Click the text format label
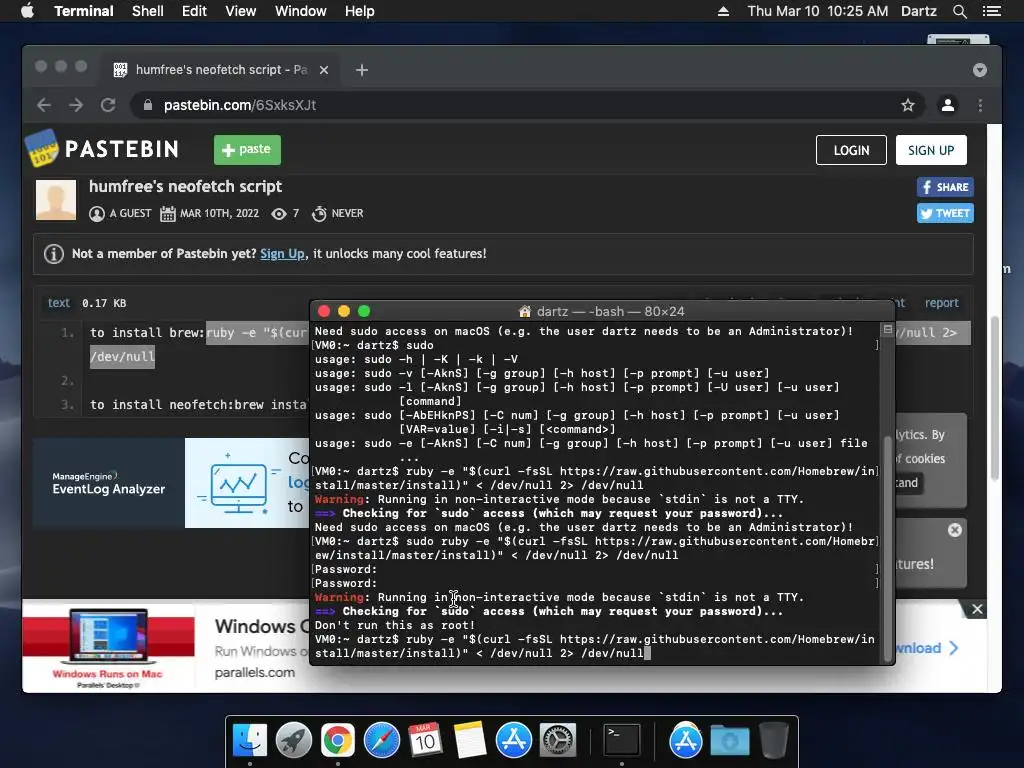This screenshot has width=1024, height=768. tap(58, 303)
